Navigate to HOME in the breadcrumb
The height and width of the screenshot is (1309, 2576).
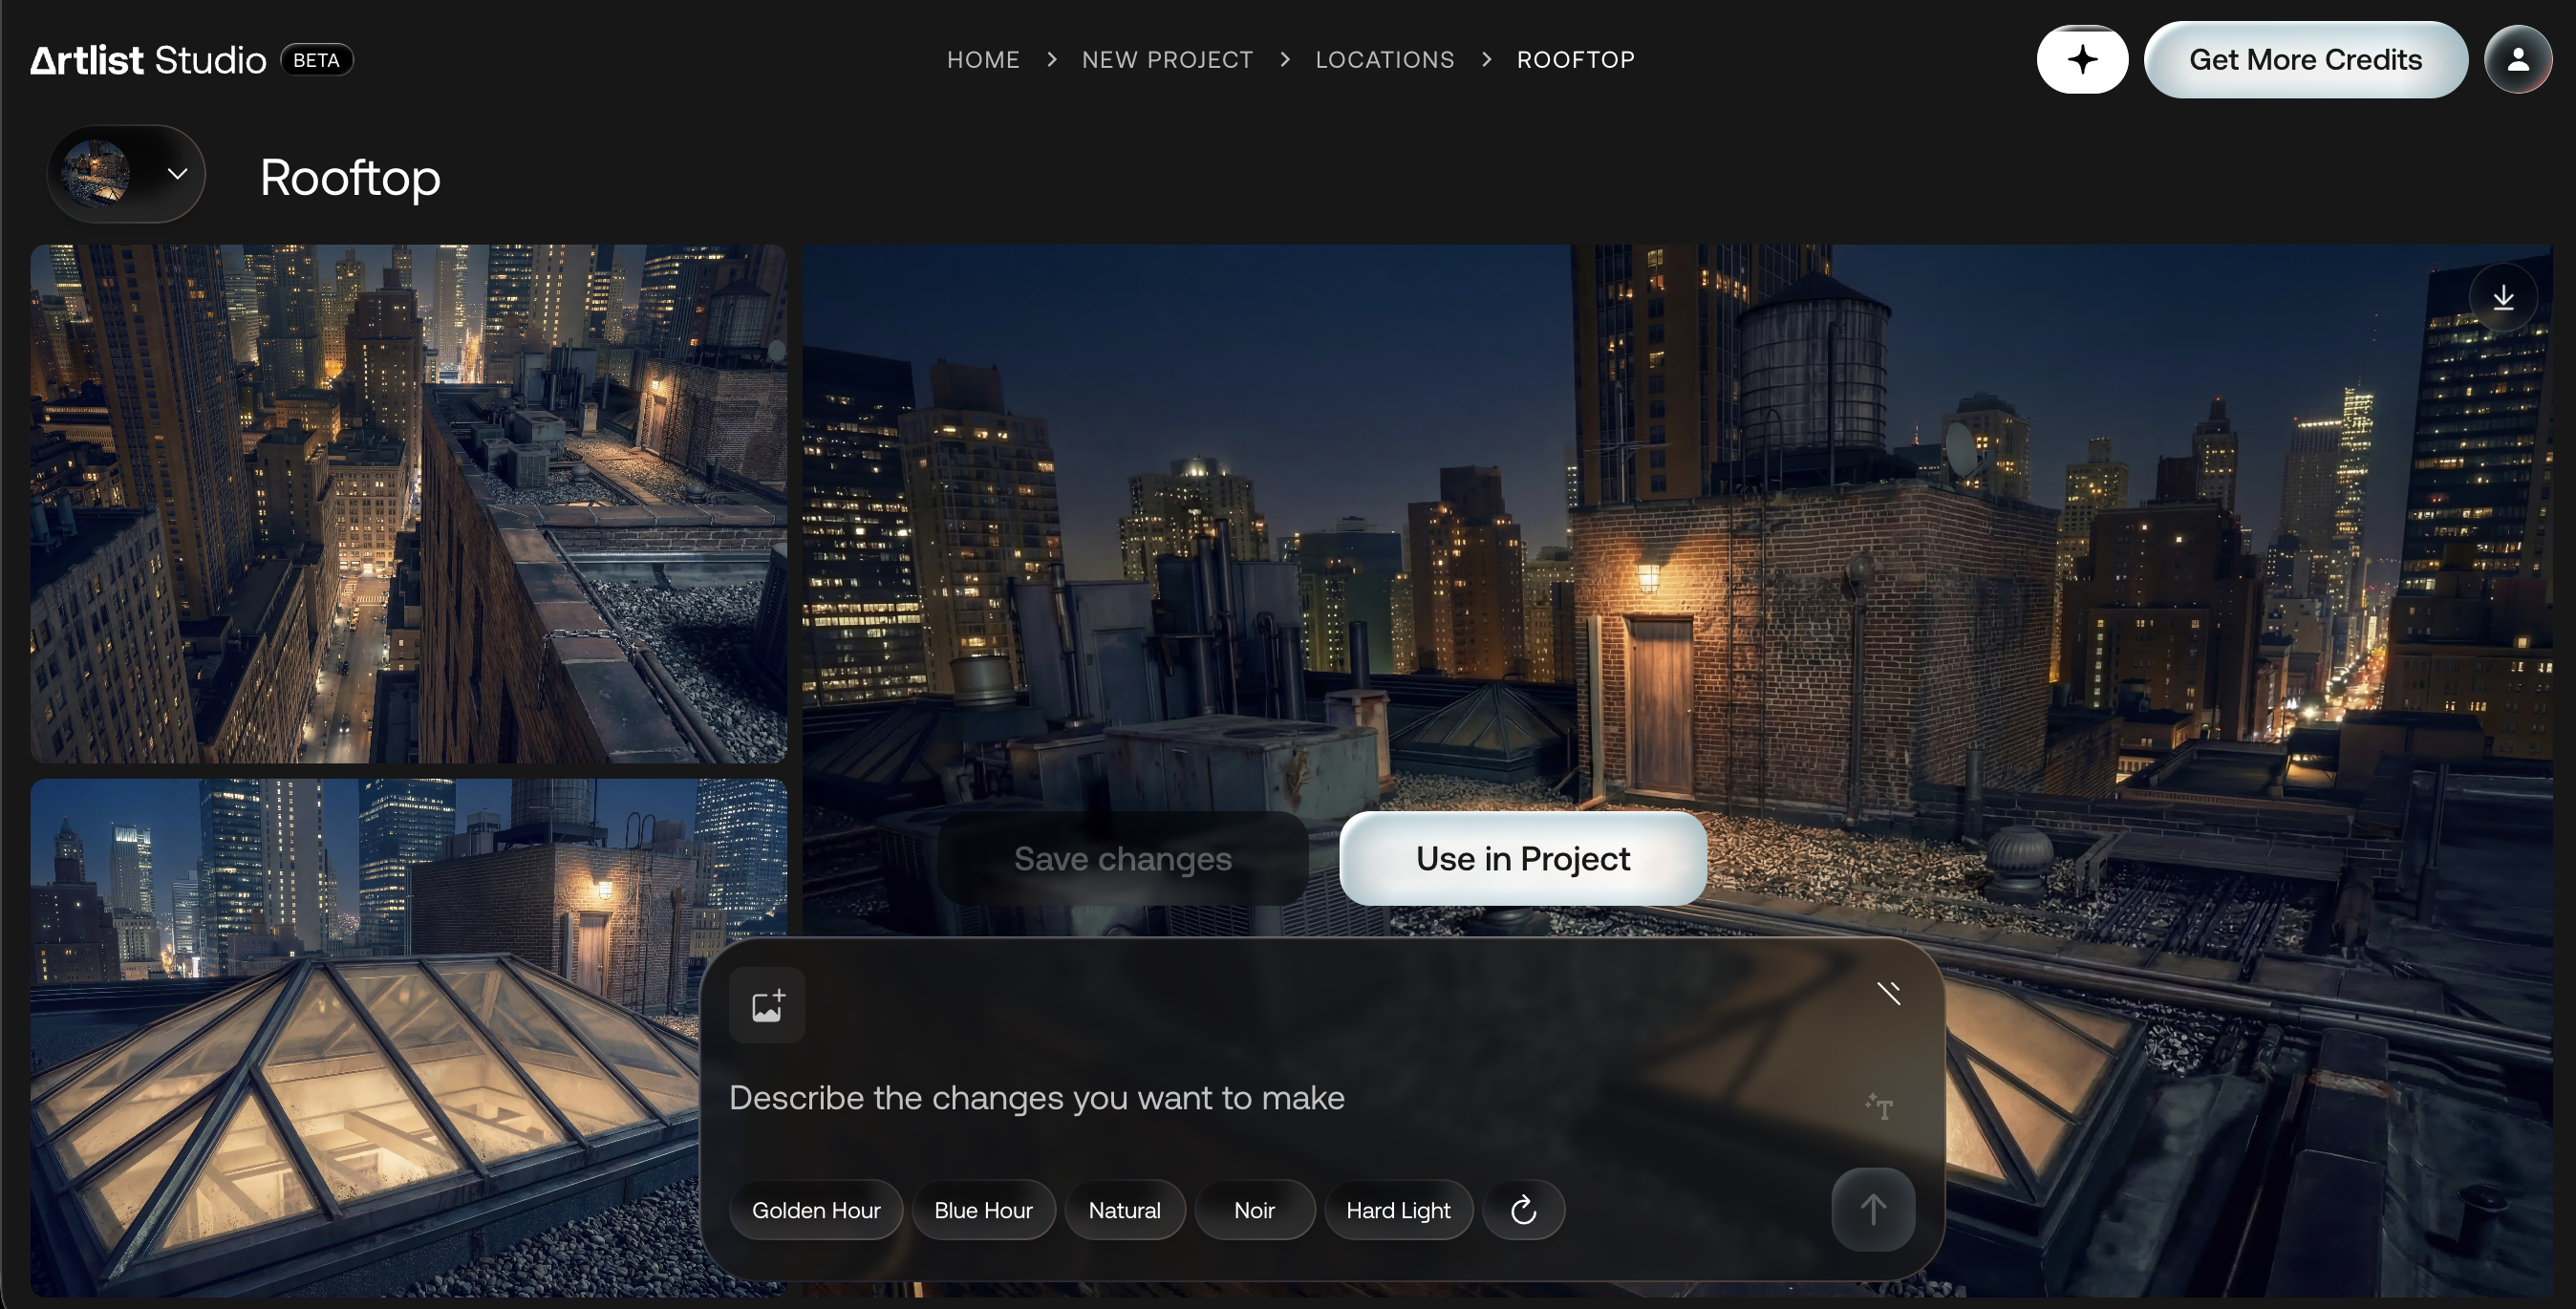(x=983, y=60)
